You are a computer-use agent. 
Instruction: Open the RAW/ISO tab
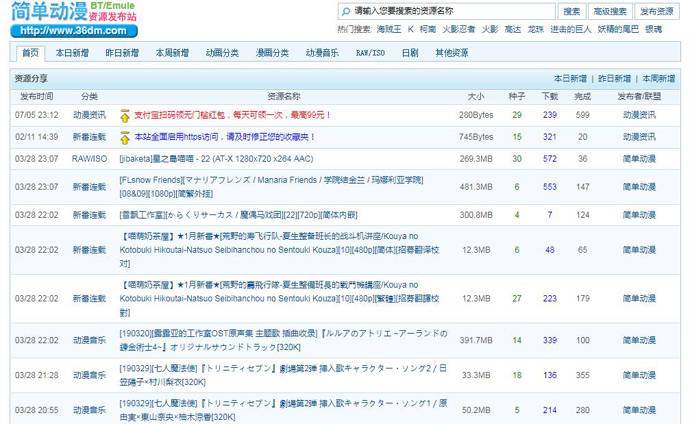tap(370, 53)
